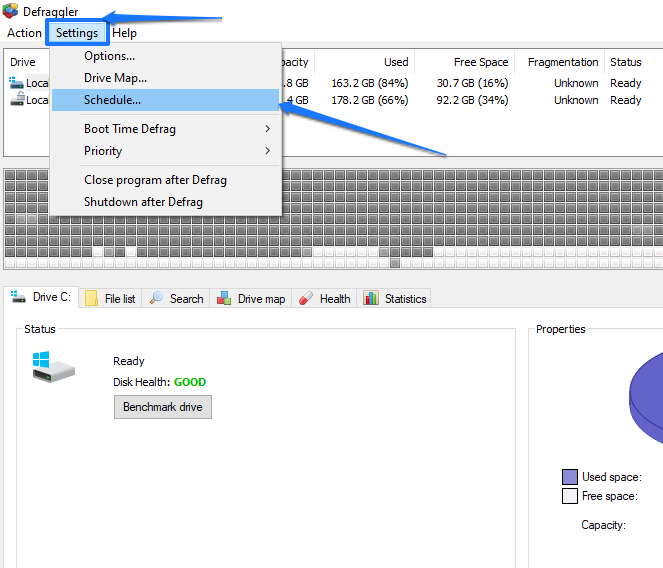The height and width of the screenshot is (568, 663).
Task: Select the second local disk drive icon
Action: tap(17, 99)
